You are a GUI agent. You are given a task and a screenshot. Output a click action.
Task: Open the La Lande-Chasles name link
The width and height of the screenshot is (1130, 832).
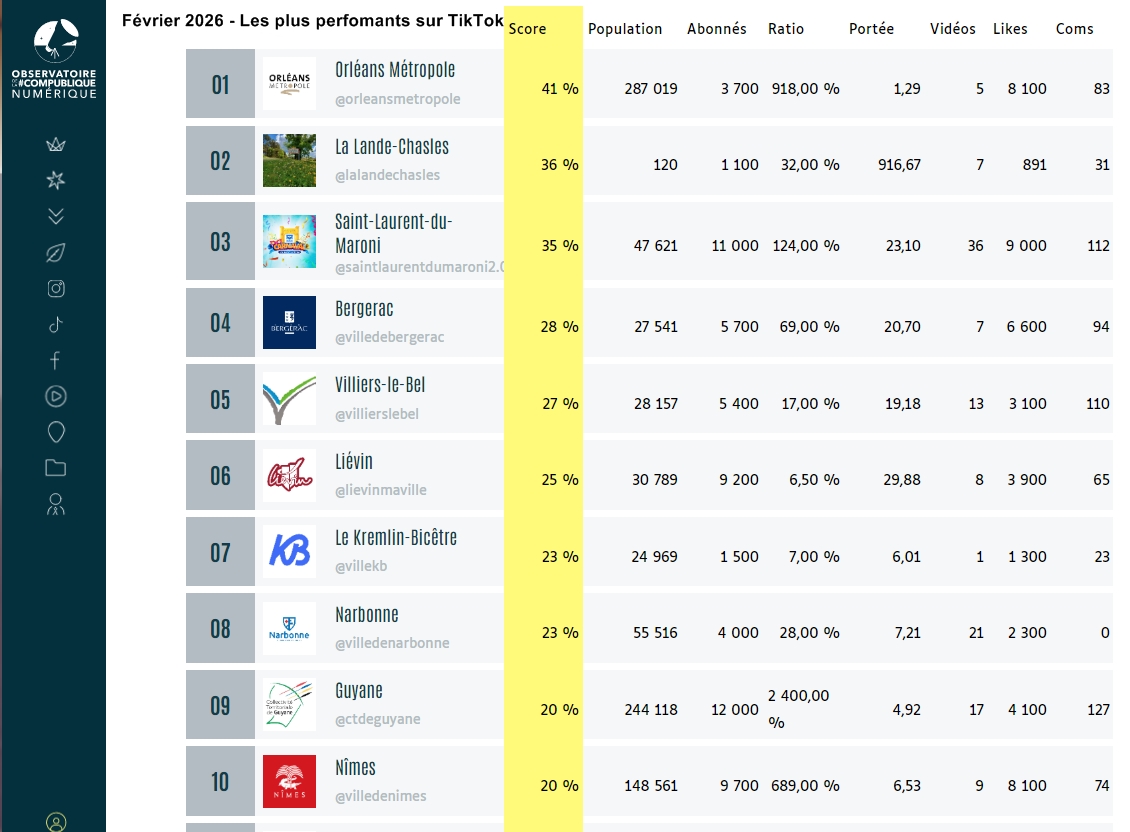(x=392, y=146)
